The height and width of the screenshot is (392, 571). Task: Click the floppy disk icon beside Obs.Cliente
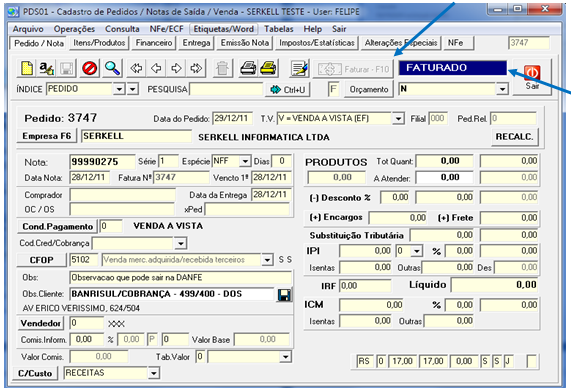284,295
